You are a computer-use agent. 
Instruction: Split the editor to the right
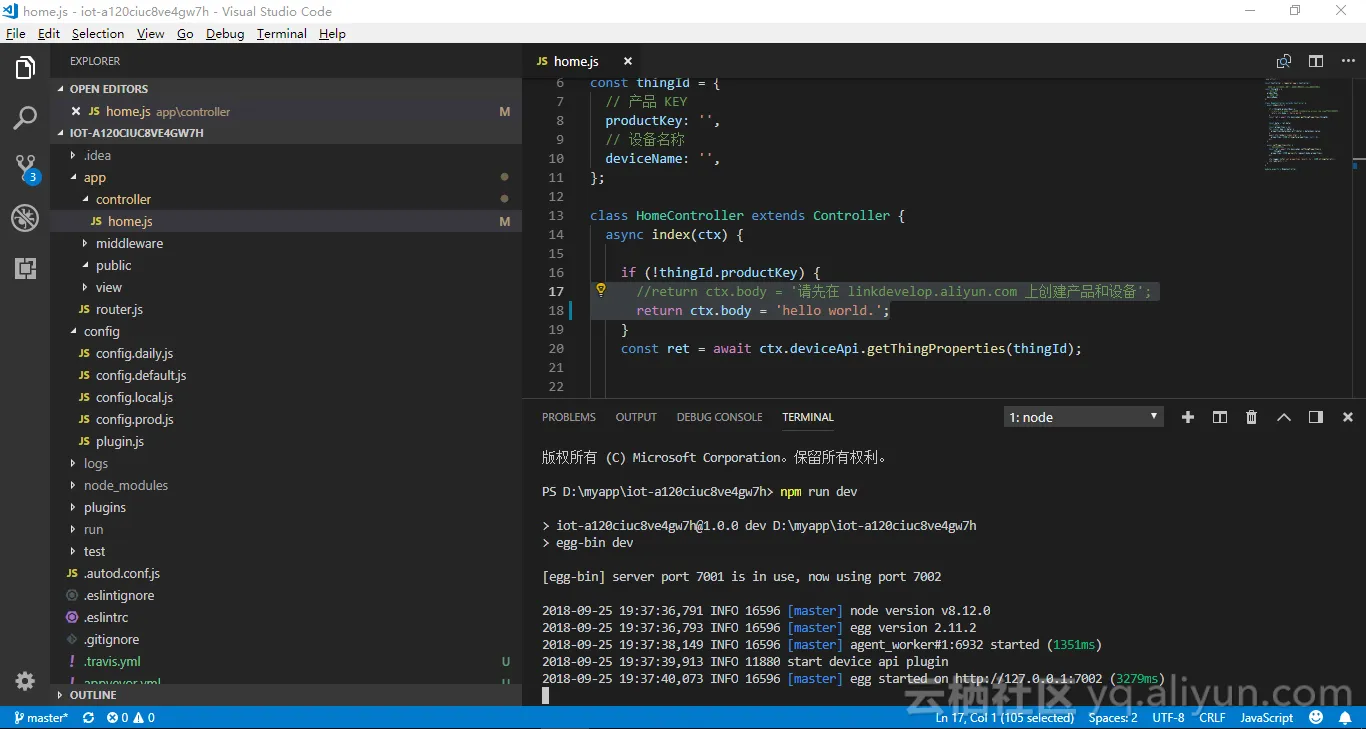1316,61
